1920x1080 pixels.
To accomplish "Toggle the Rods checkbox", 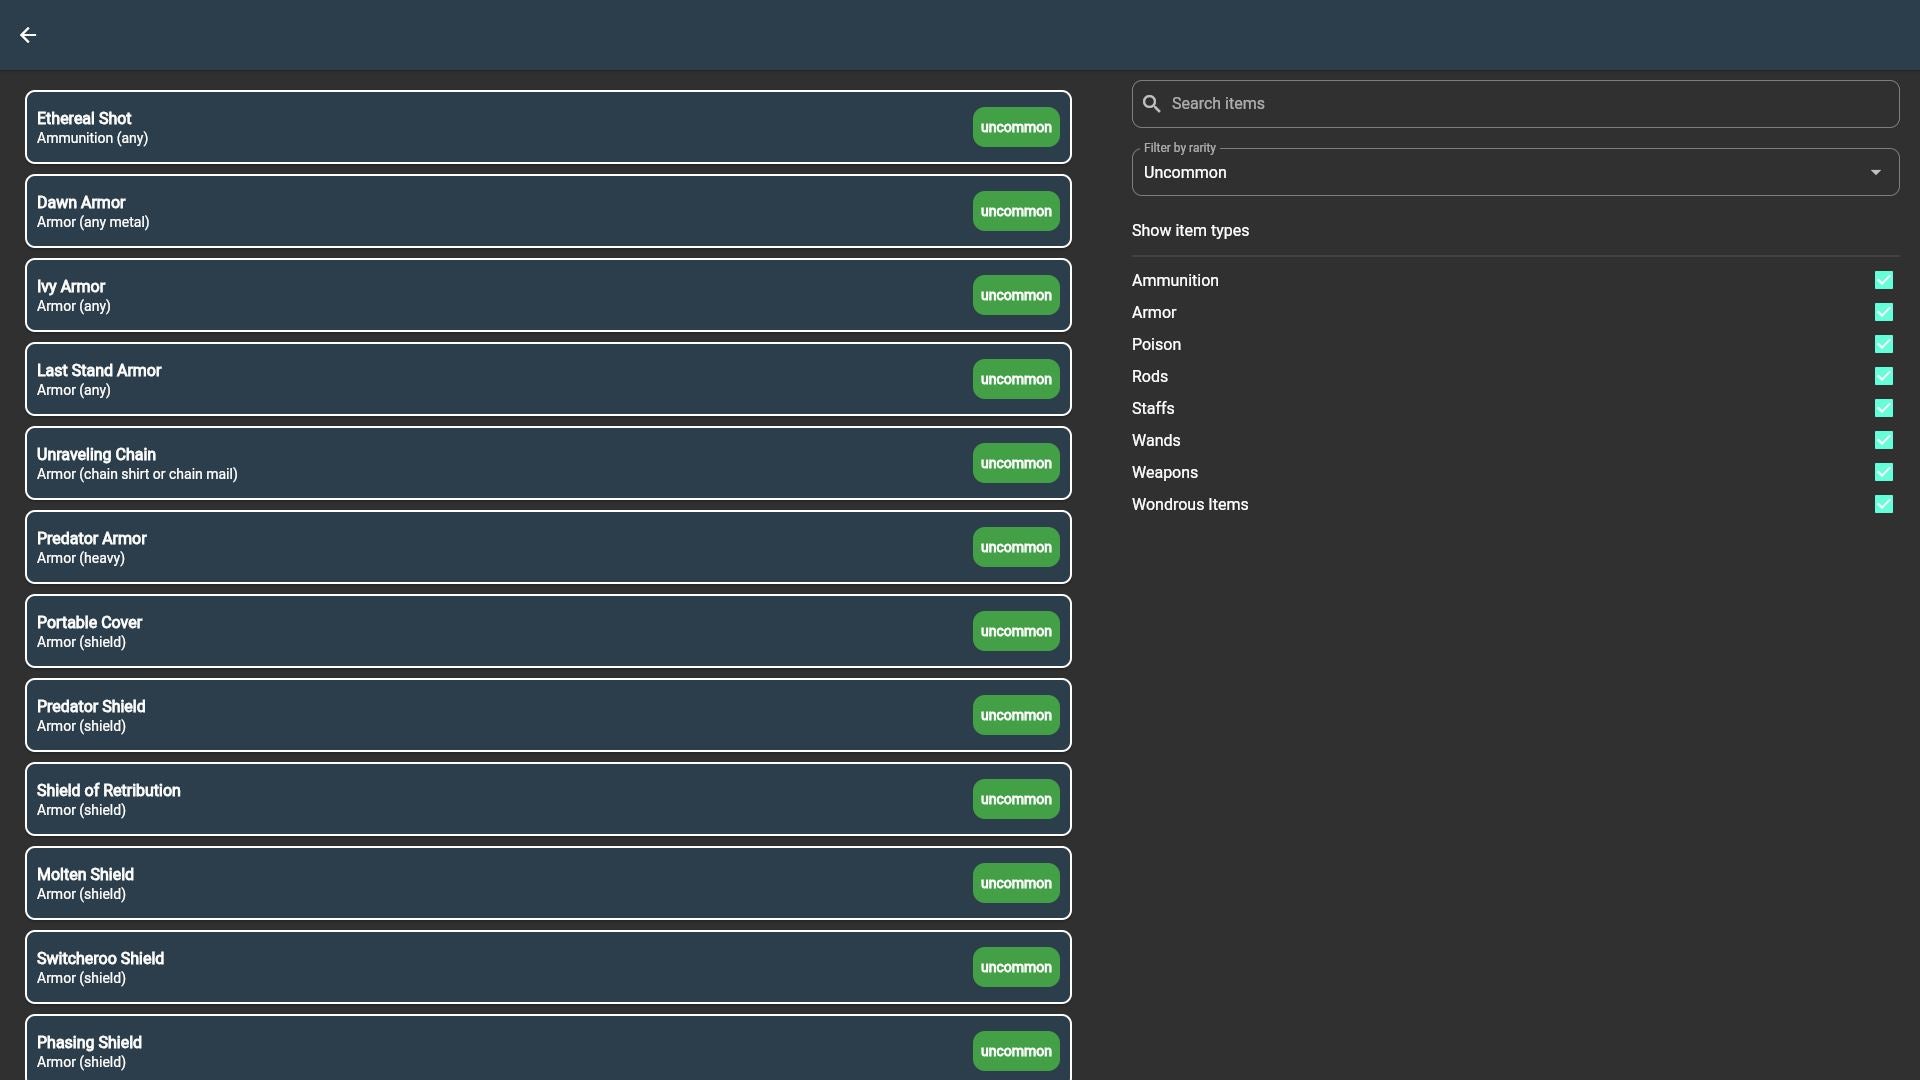I will [1883, 377].
